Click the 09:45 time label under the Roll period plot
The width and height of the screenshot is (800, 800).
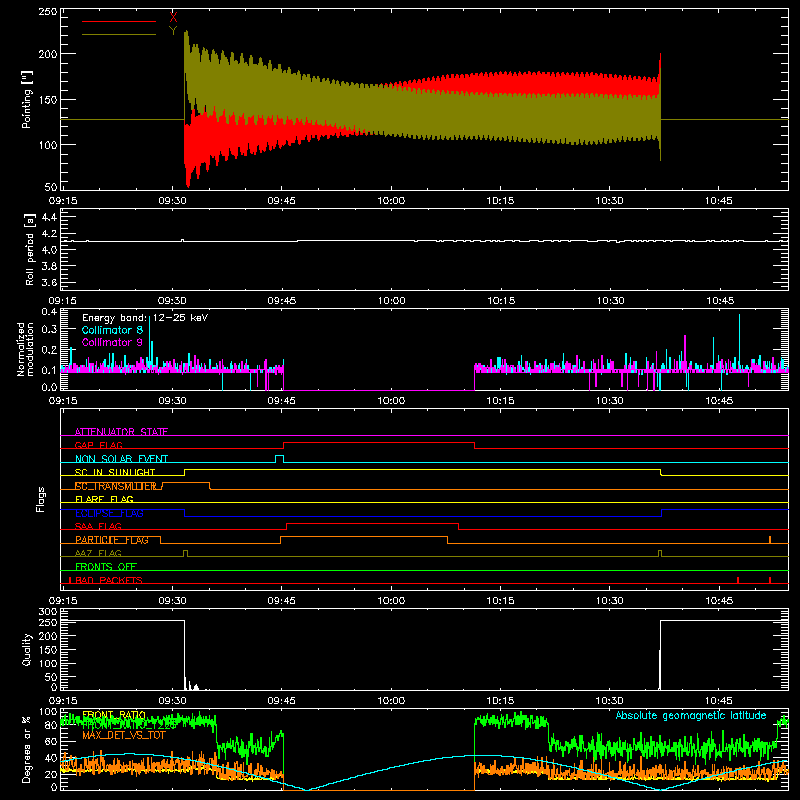pos(282,301)
